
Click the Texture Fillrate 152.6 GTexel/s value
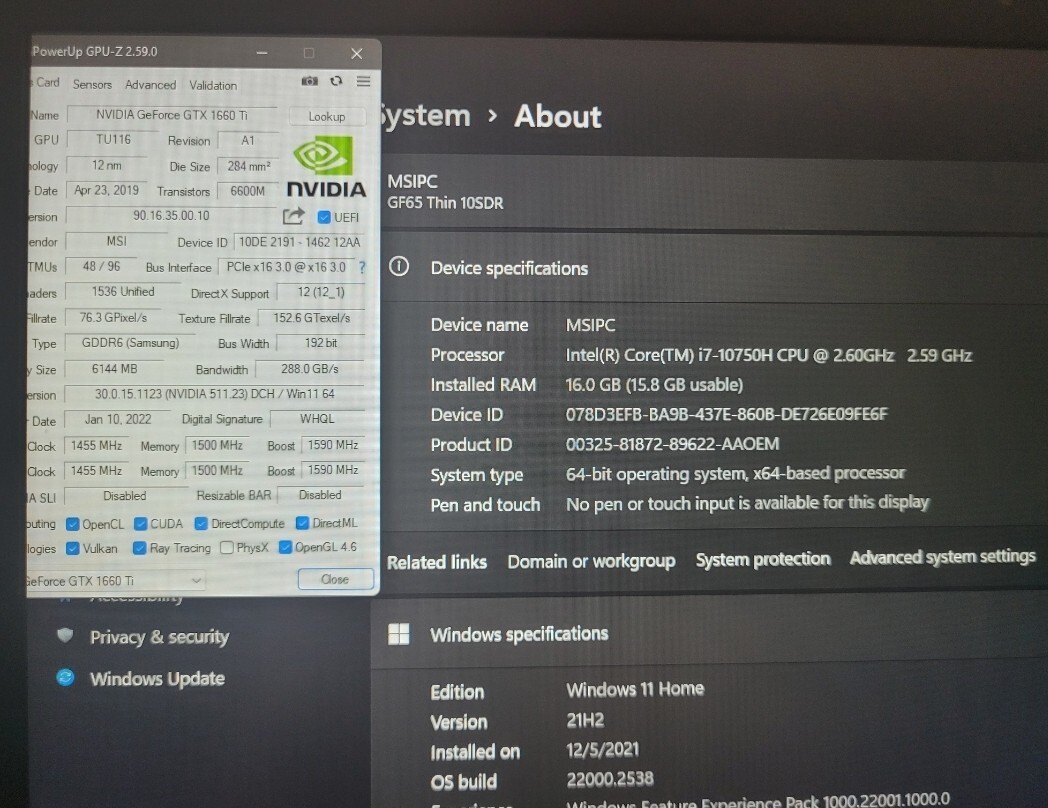tap(311, 318)
